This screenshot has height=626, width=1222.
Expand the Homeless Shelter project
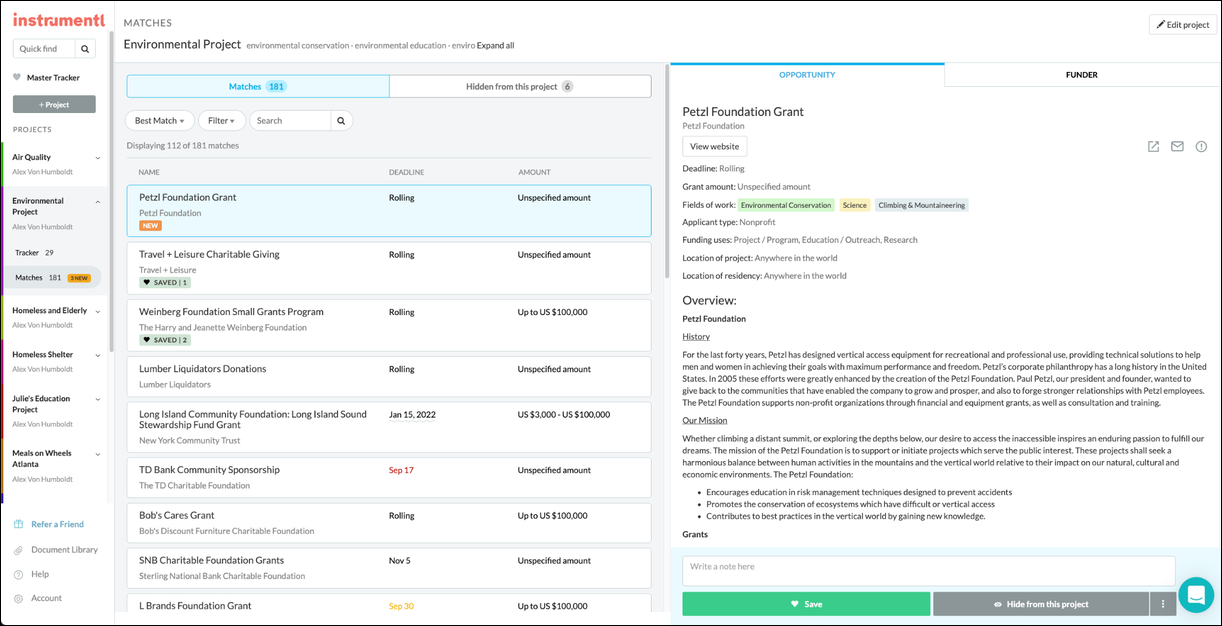point(98,355)
